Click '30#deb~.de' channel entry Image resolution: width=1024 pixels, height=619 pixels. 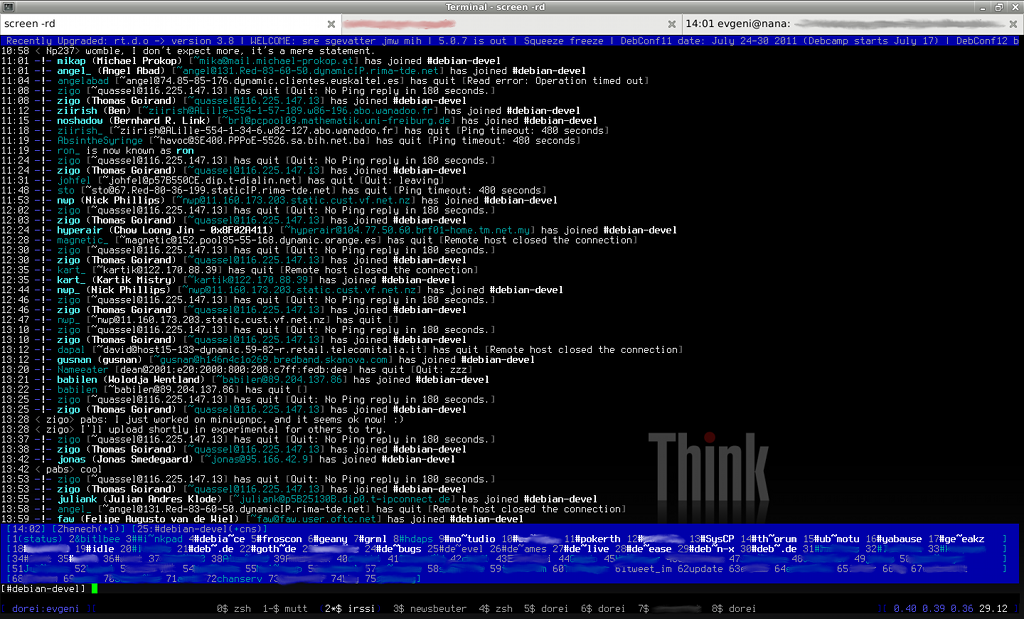pyautogui.click(x=769, y=548)
